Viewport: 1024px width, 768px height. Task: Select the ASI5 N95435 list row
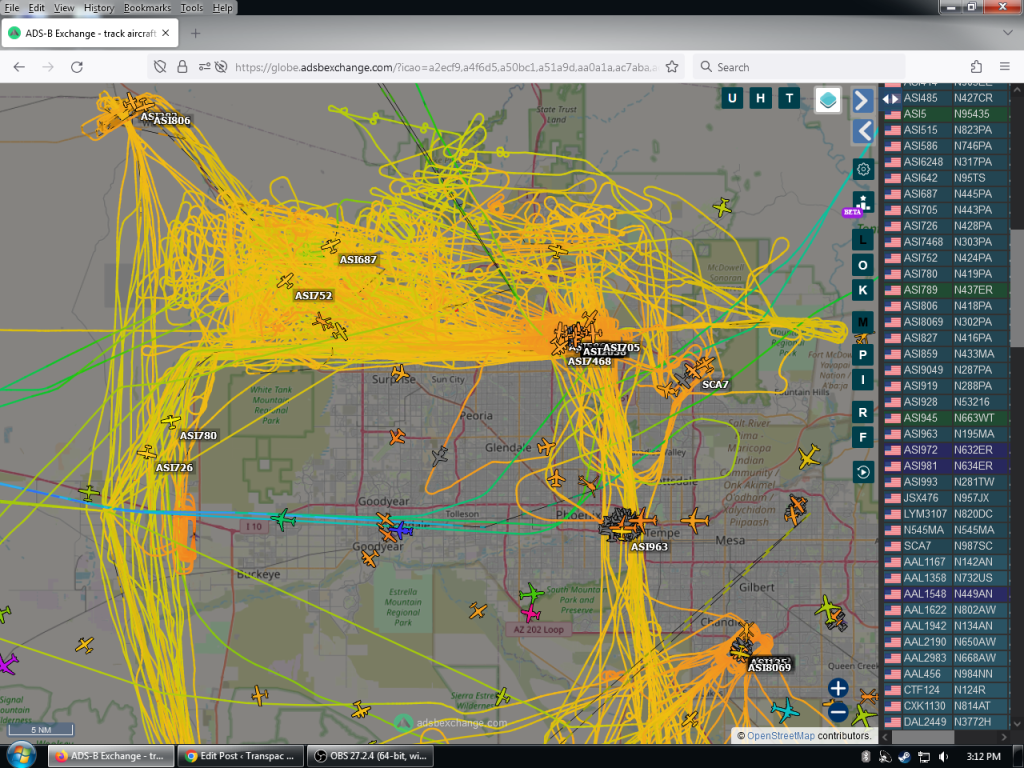pyautogui.click(x=946, y=114)
